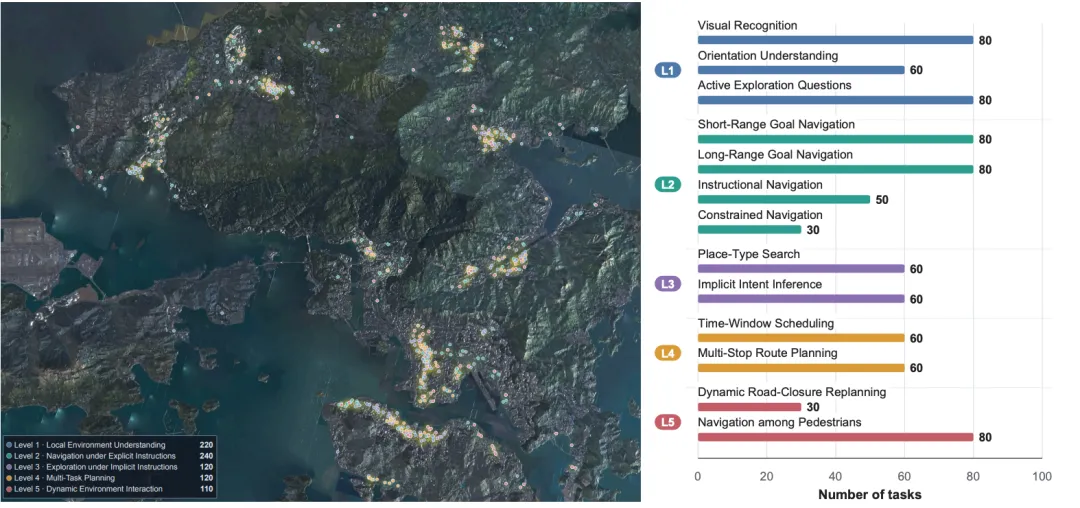Click the 'Long-Range Goal Navigation' label
This screenshot has height=508, width=1080.
(x=775, y=155)
